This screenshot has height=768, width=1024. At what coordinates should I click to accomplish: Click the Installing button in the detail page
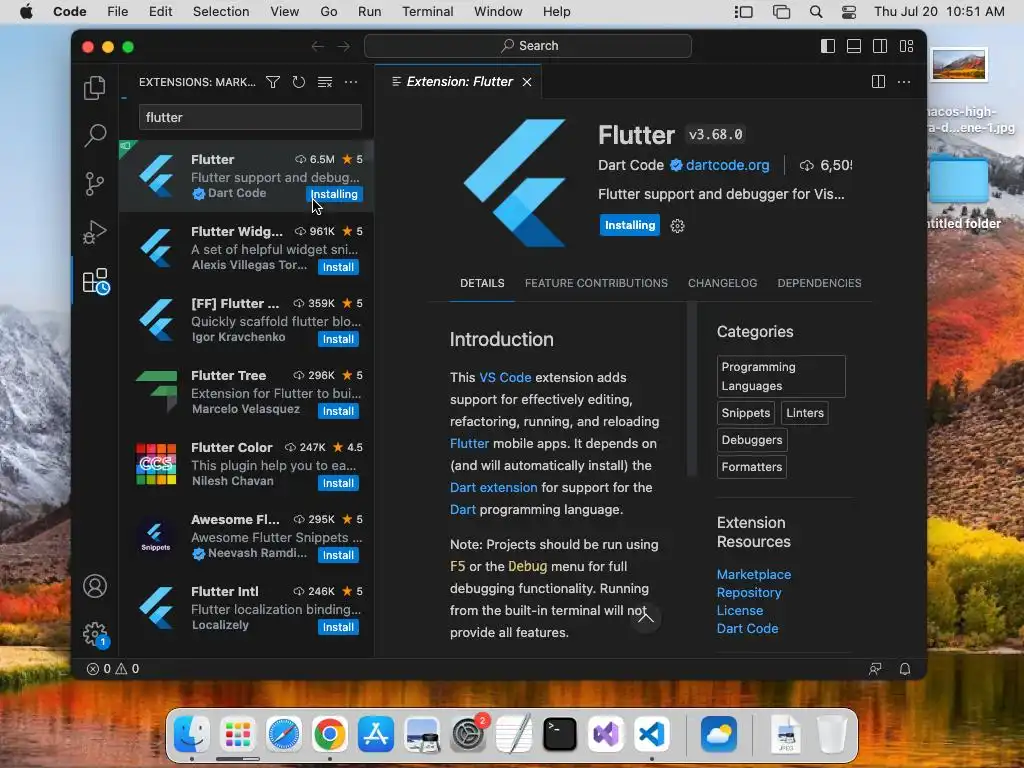[x=630, y=225]
